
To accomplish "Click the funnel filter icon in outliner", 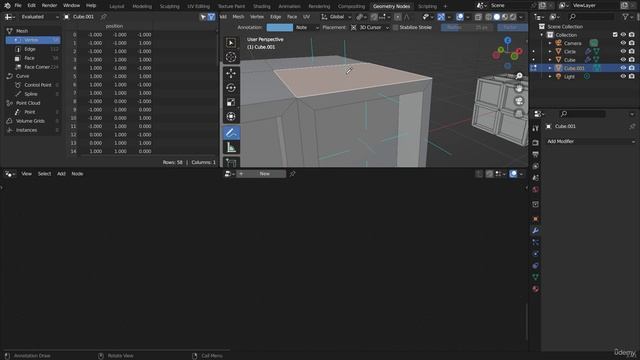I will click(x=625, y=17).
